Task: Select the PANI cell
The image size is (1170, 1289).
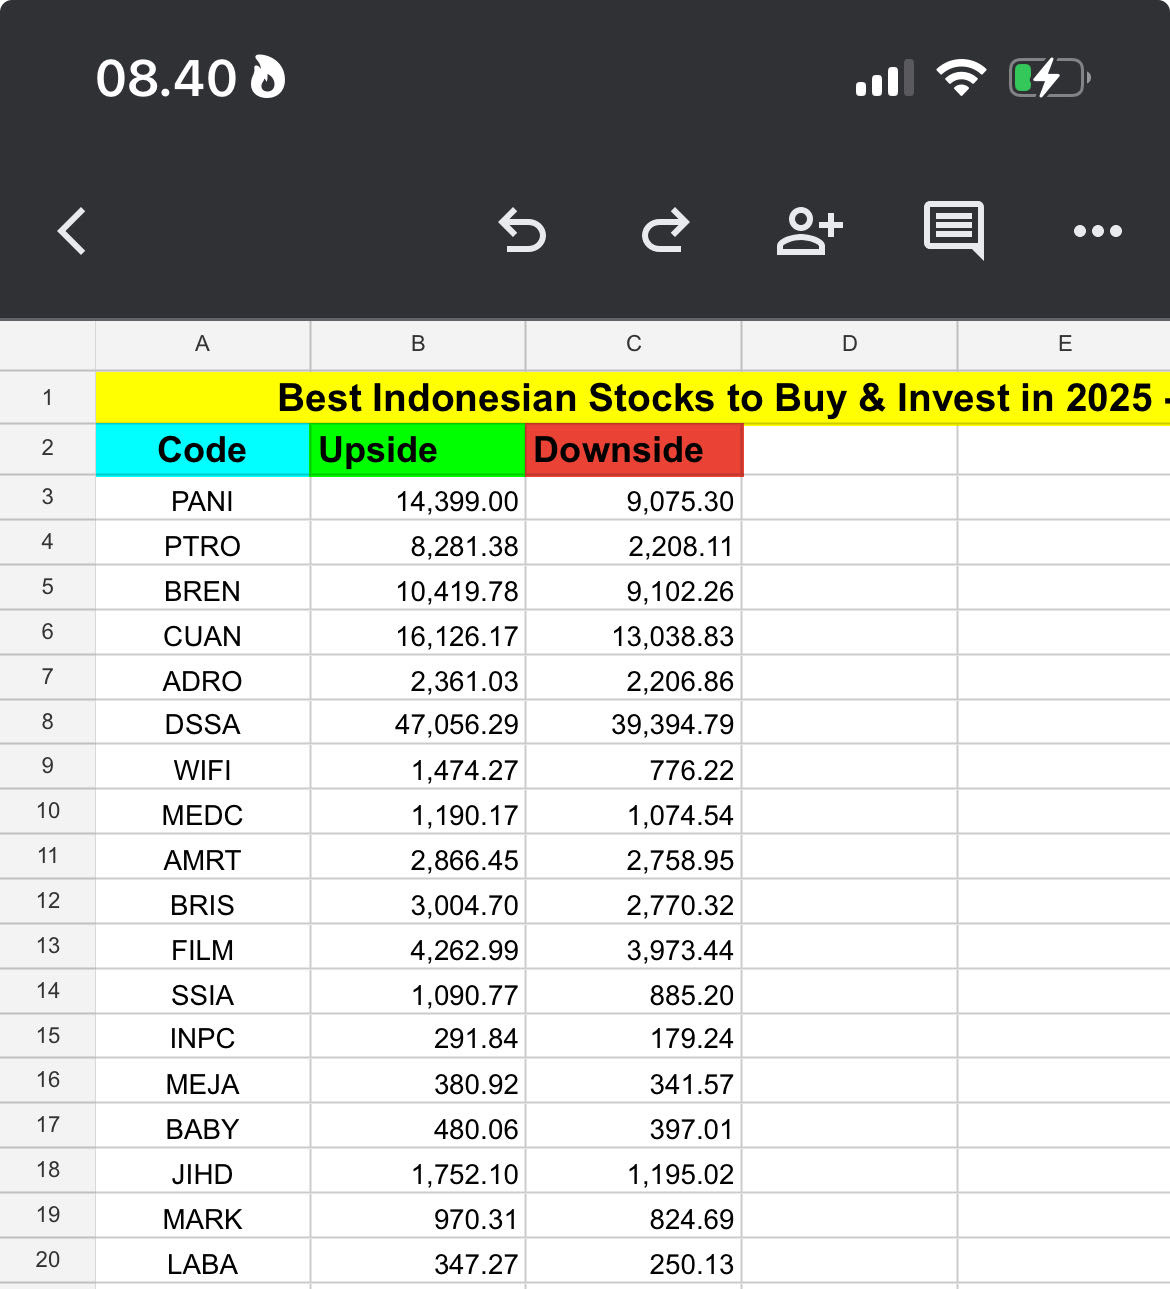Action: (x=203, y=501)
